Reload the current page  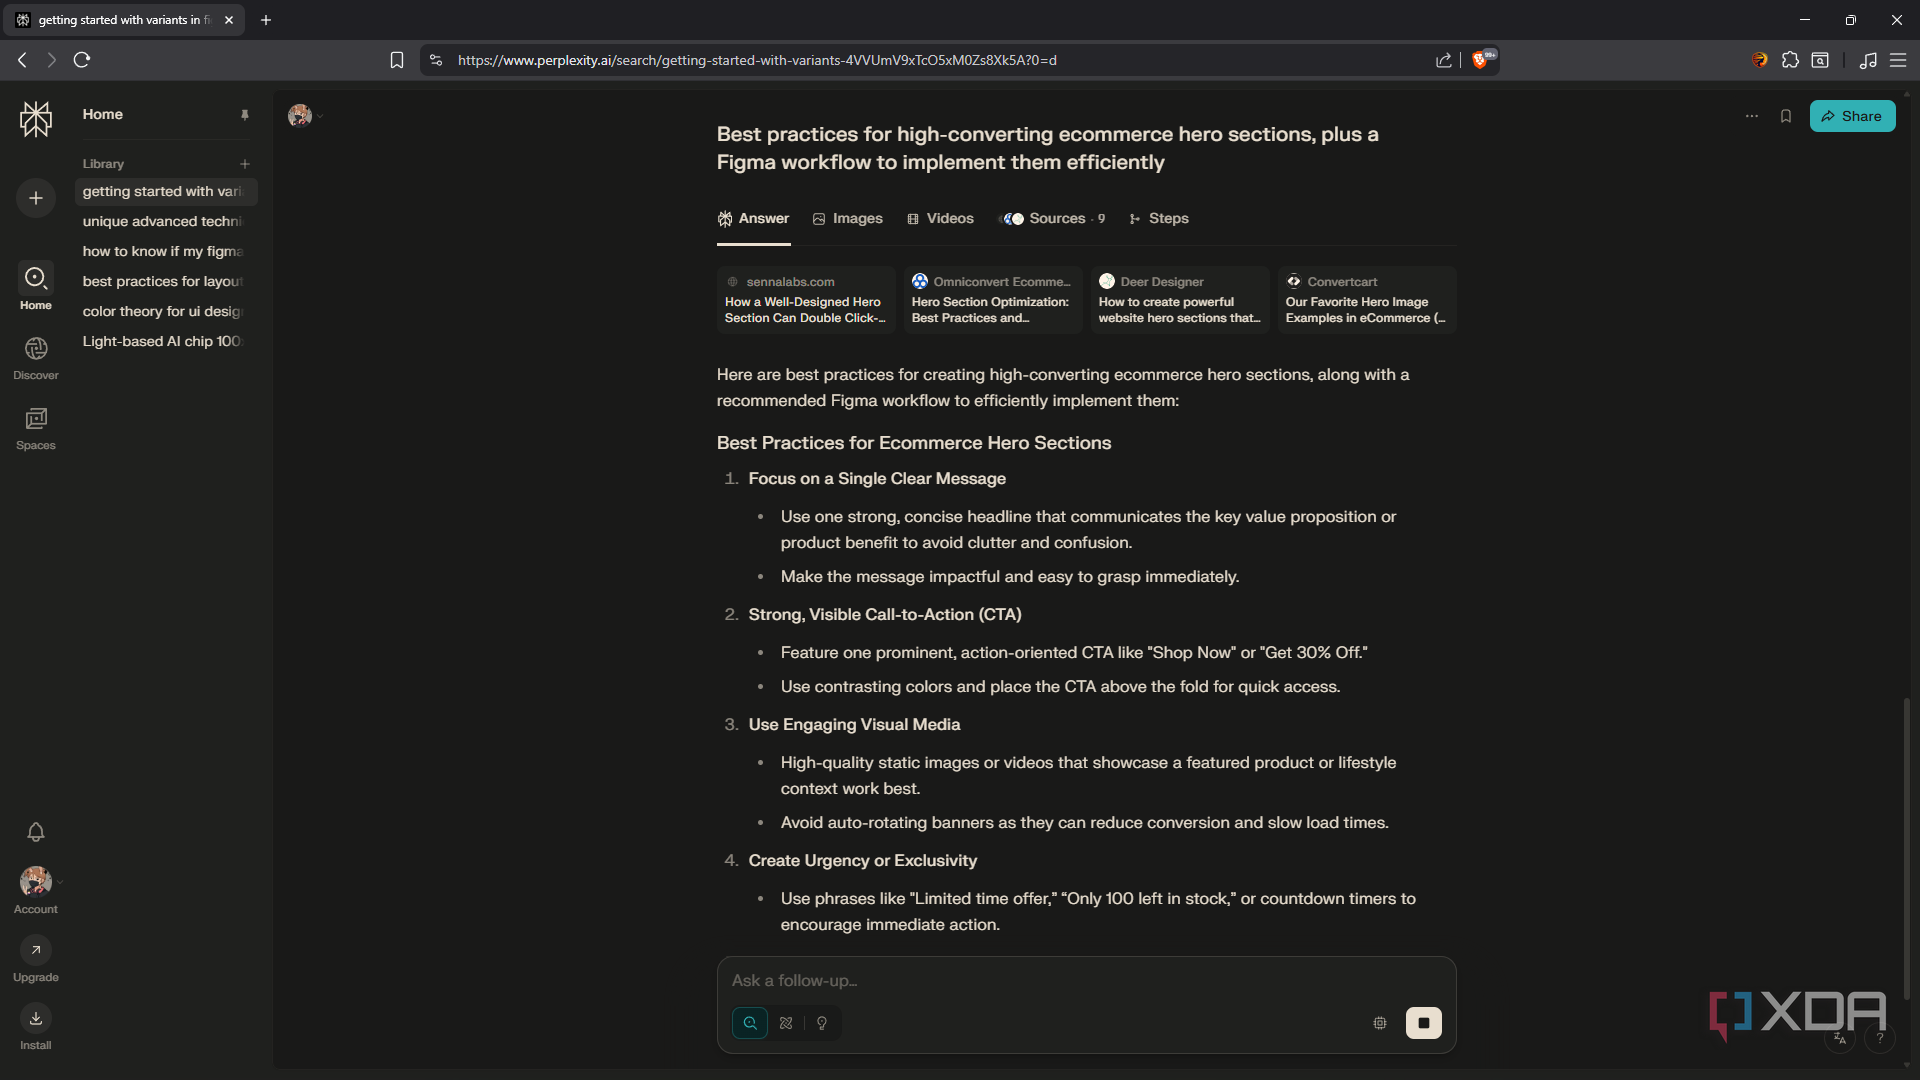click(x=82, y=60)
